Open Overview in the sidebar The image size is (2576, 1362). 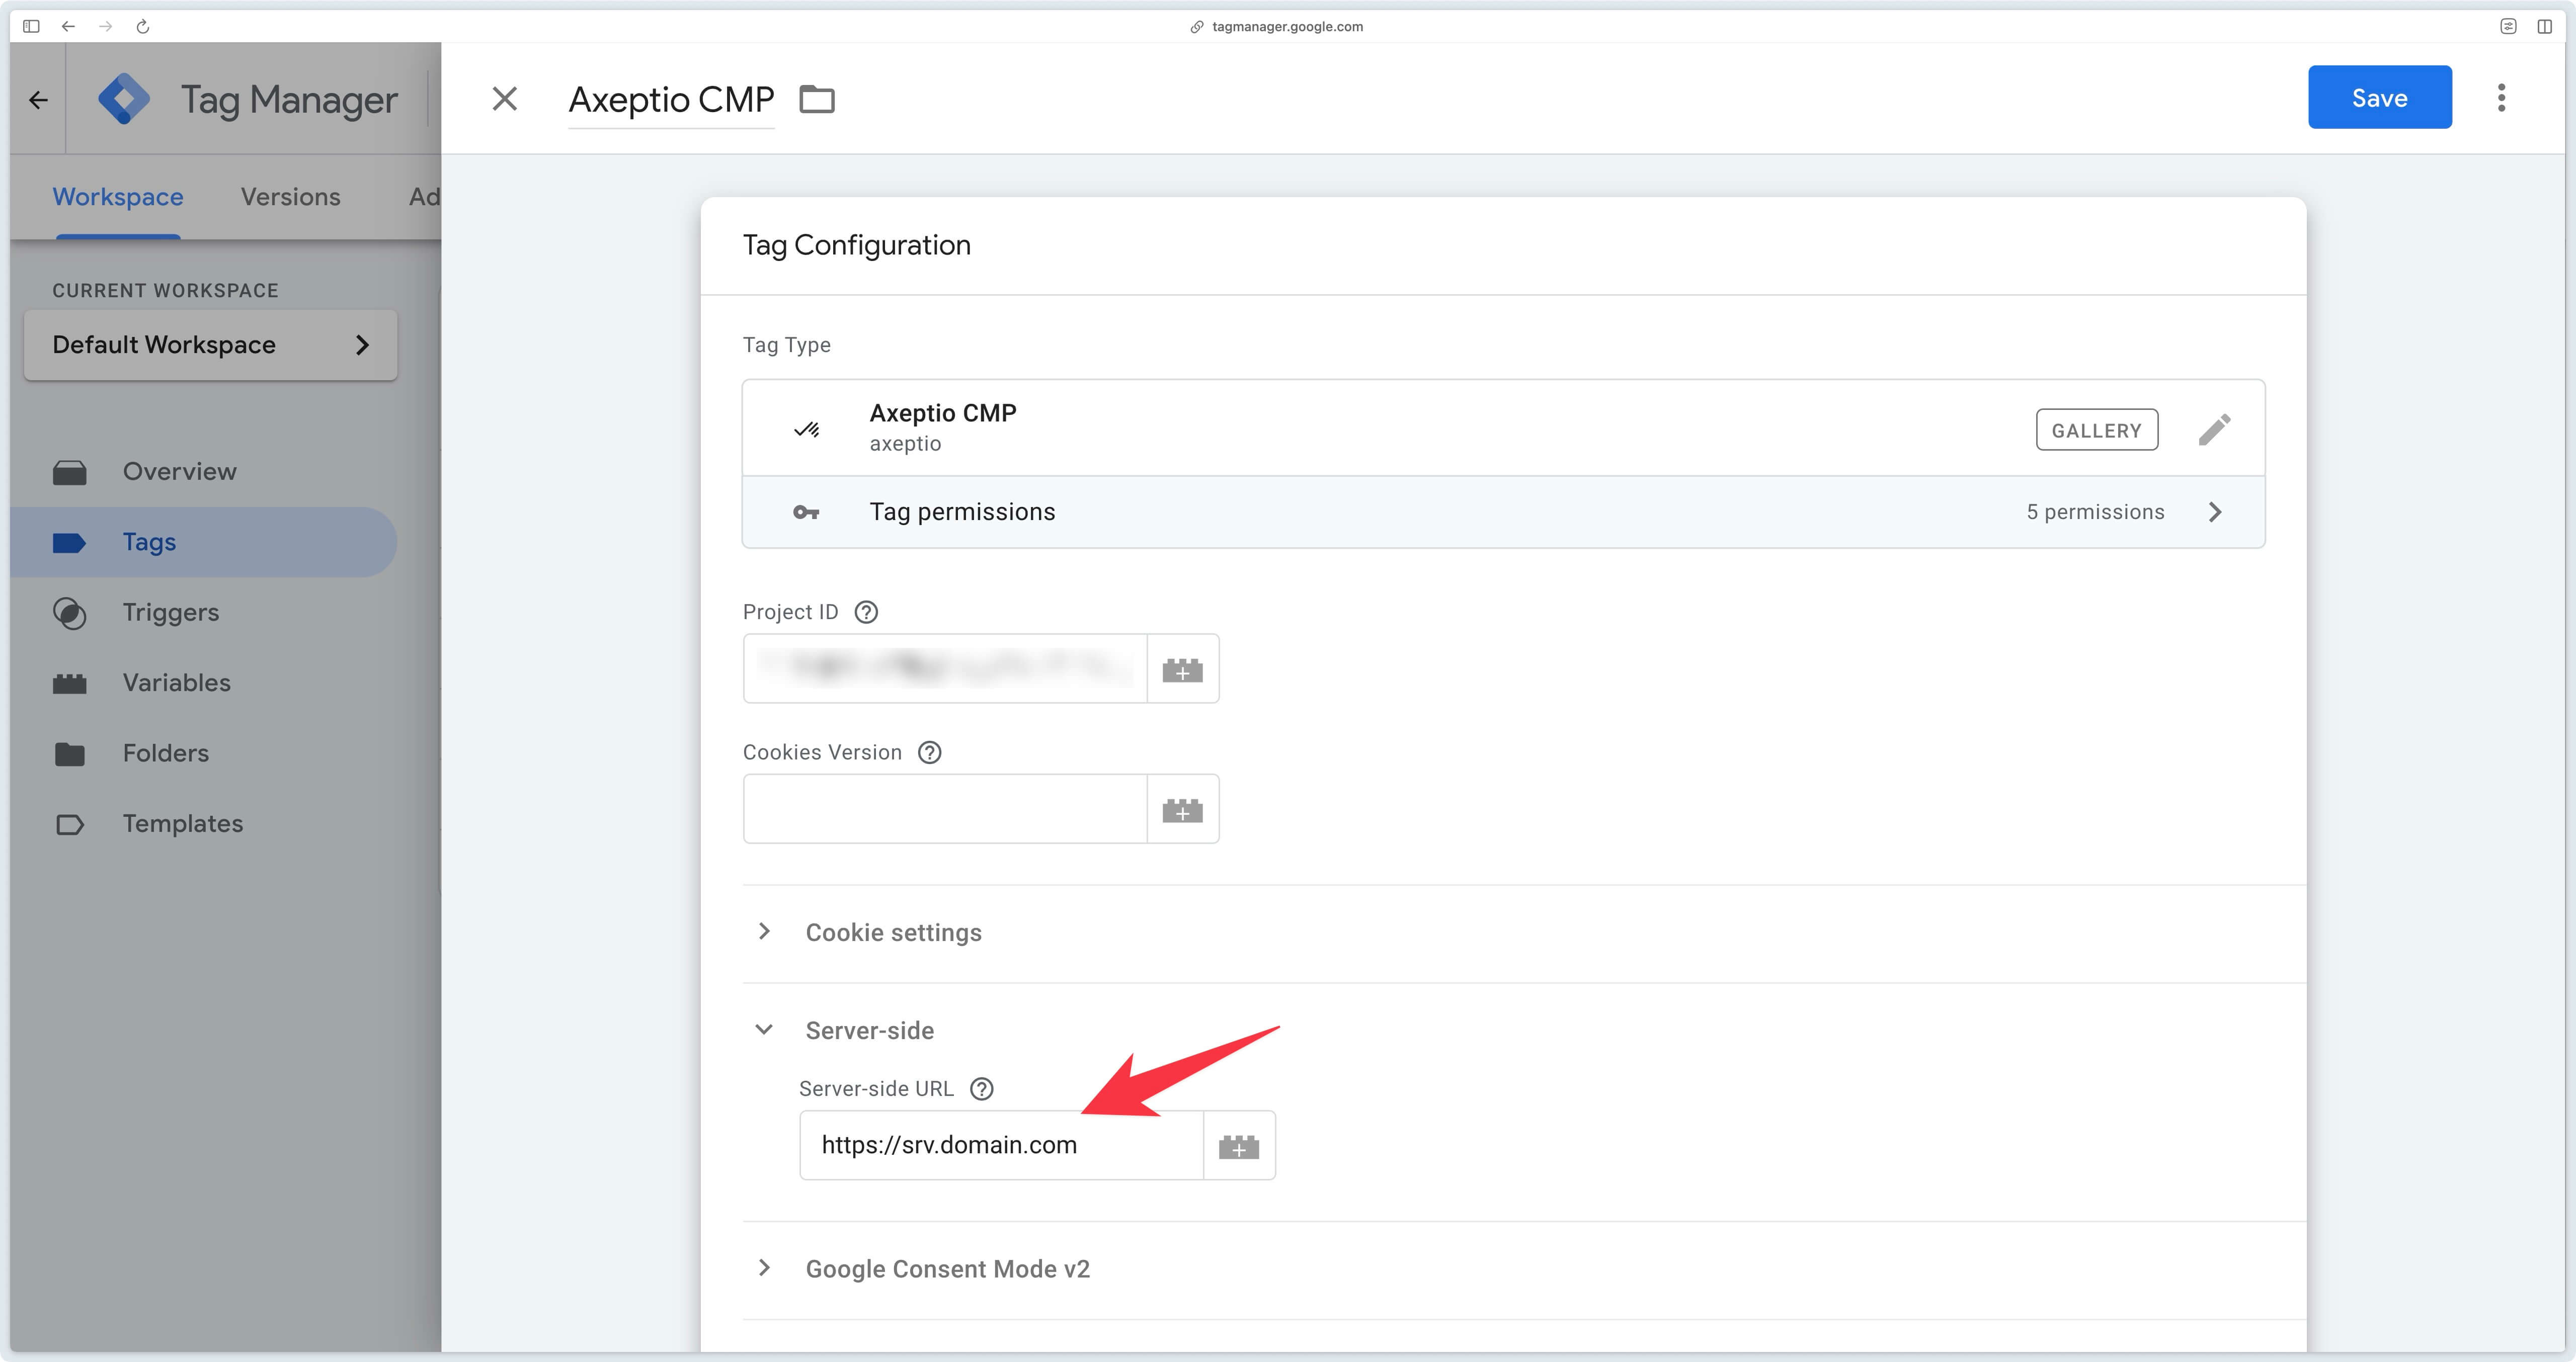[x=204, y=472]
